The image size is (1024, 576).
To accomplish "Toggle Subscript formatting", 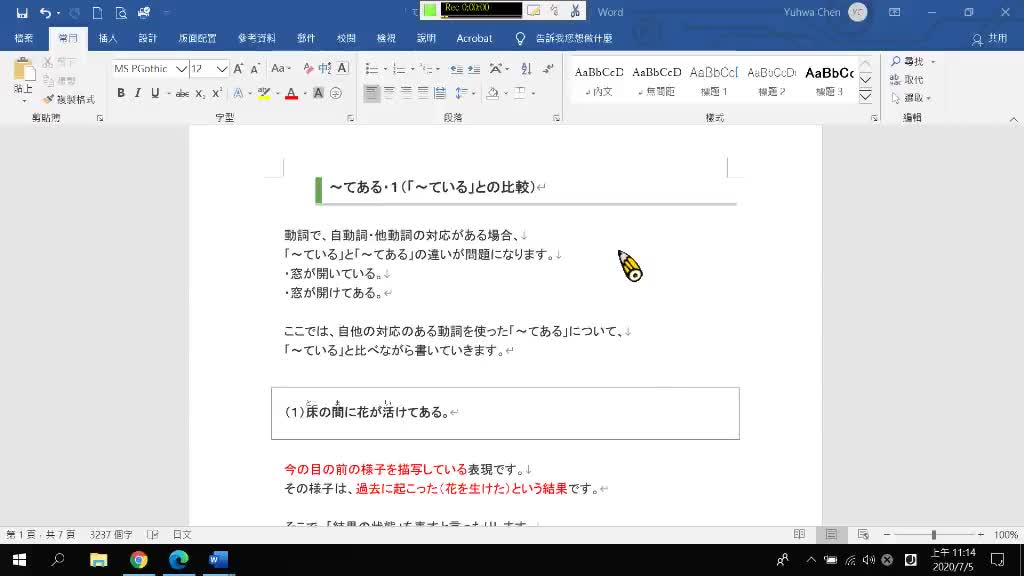I will point(200,93).
